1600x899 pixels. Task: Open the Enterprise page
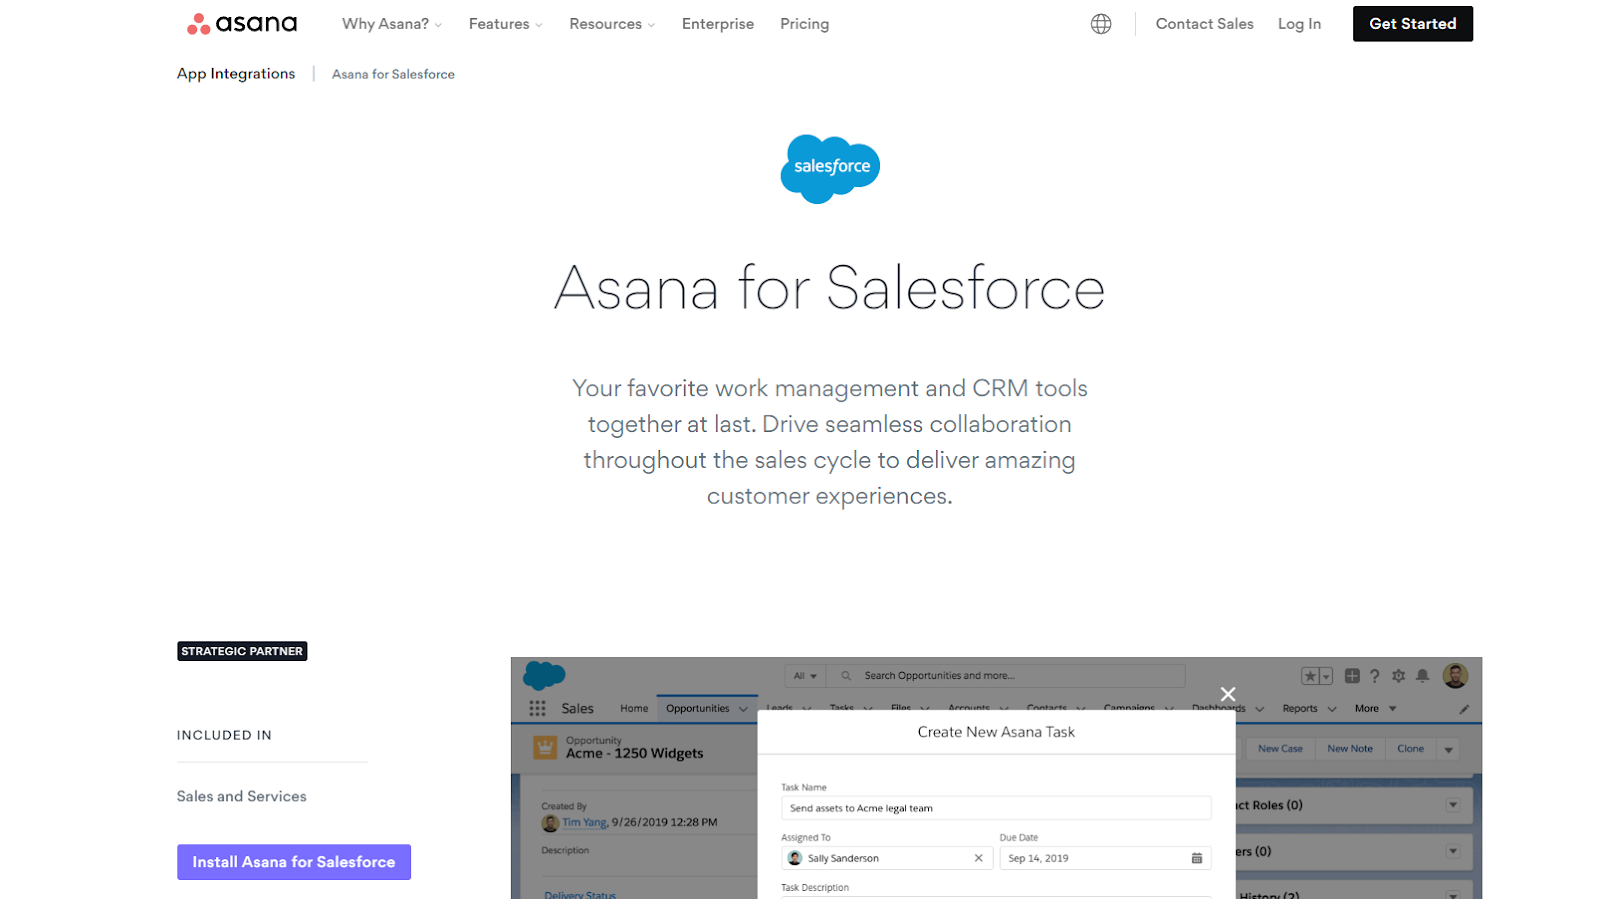(x=718, y=24)
